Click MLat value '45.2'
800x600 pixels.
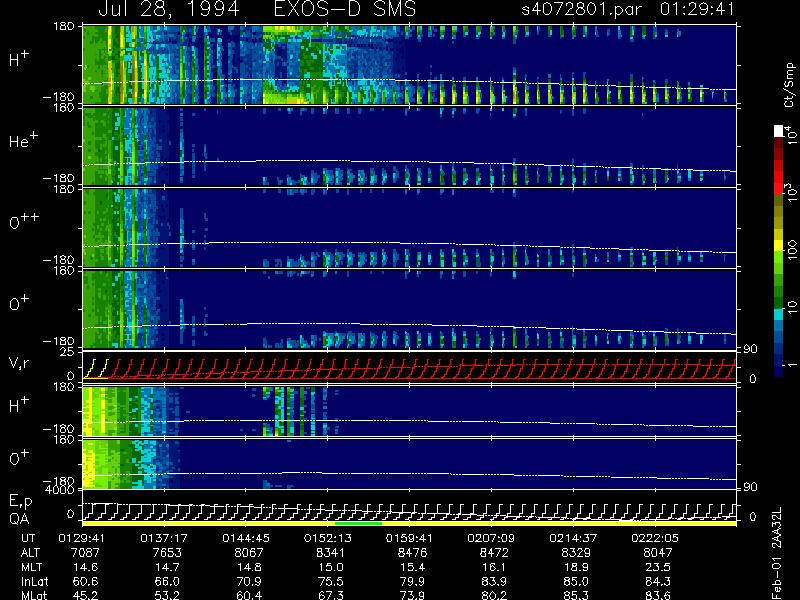(86, 595)
